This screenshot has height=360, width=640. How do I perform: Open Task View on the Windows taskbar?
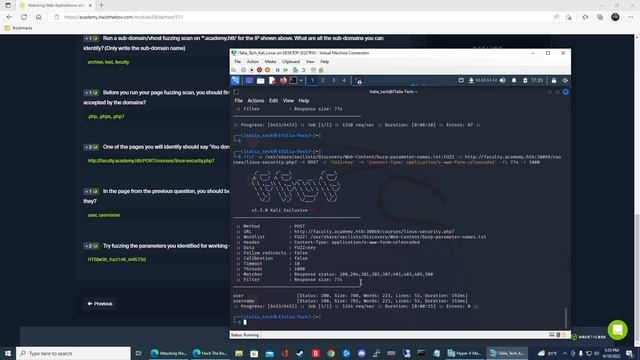[x=138, y=353]
